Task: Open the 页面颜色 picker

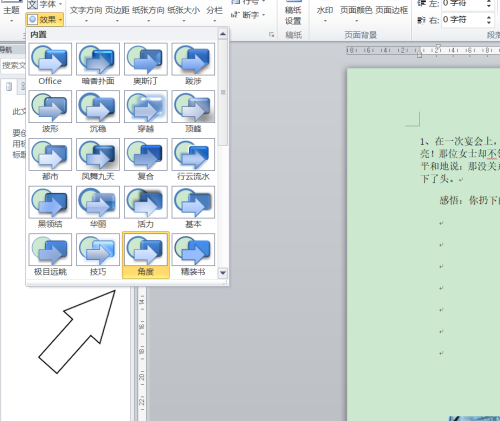Action: pos(356,13)
